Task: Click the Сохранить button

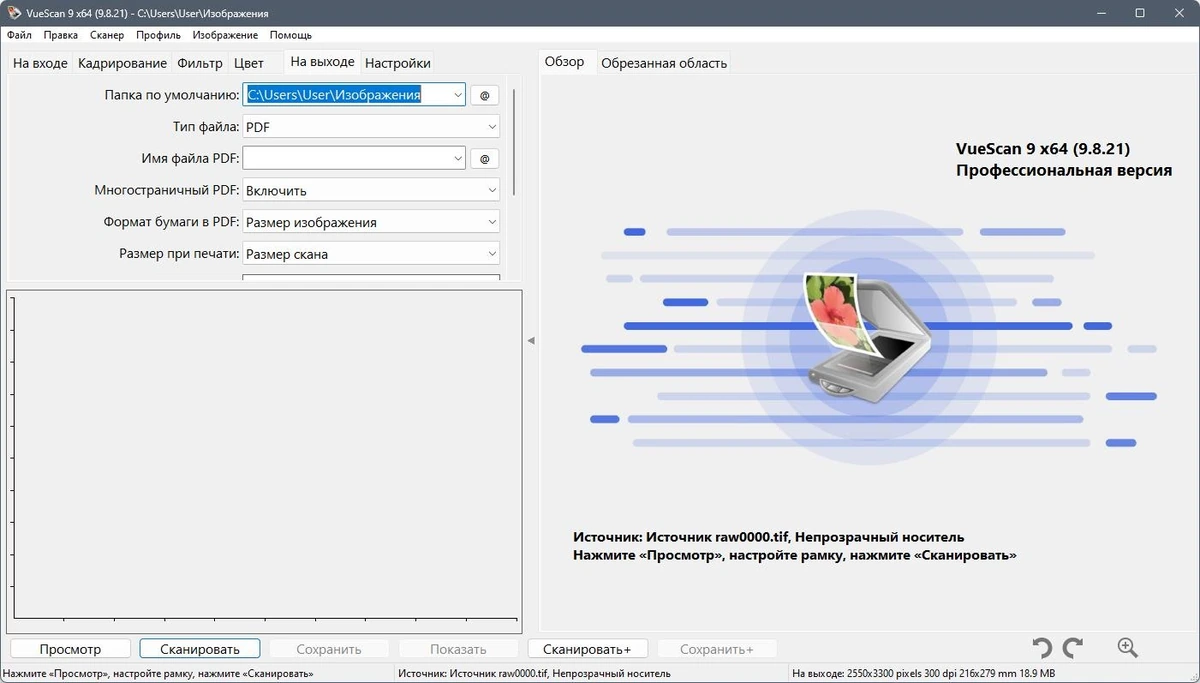Action: (x=328, y=649)
